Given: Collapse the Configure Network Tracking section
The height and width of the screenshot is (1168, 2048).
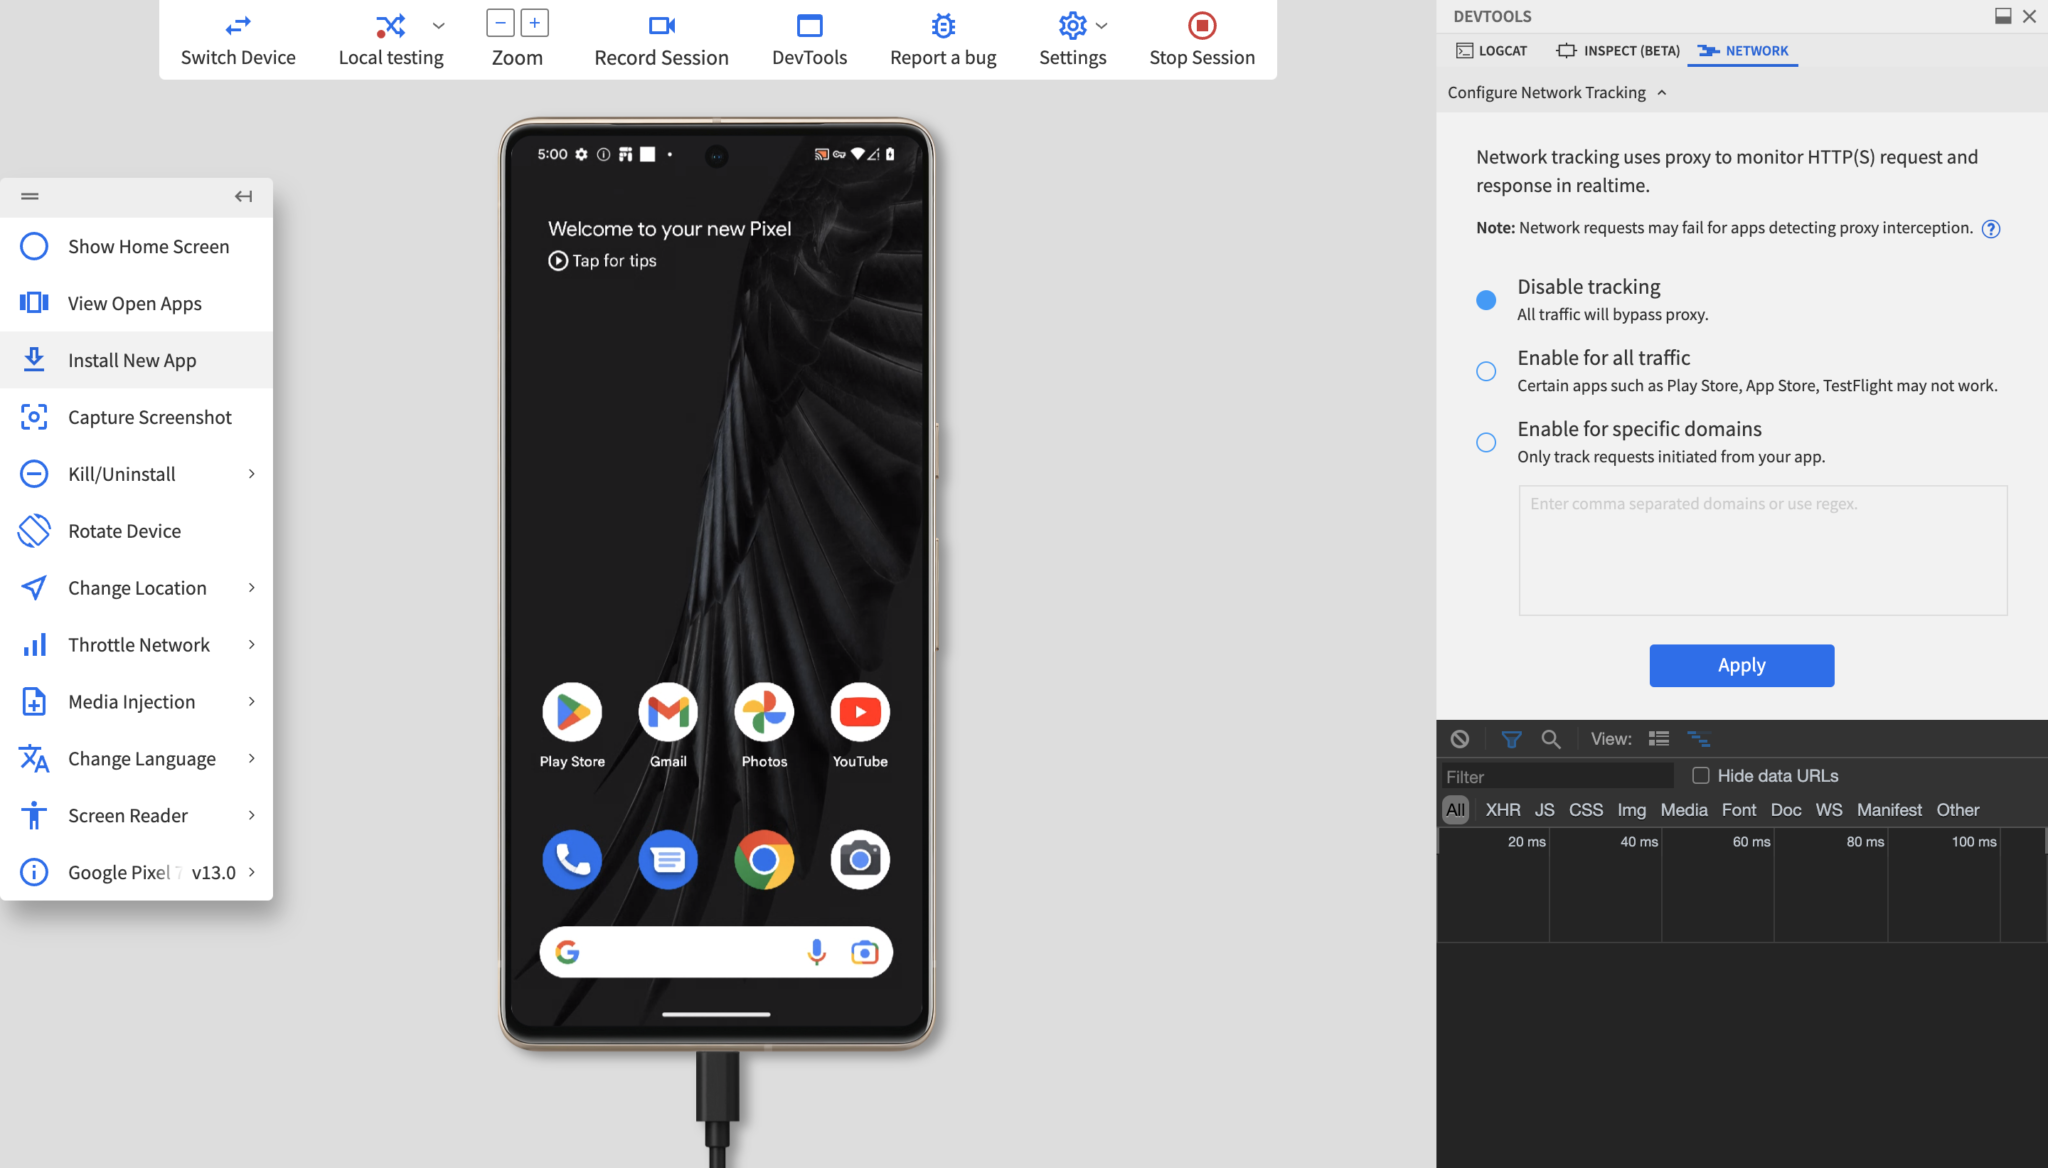Looking at the screenshot, I should (x=1662, y=92).
